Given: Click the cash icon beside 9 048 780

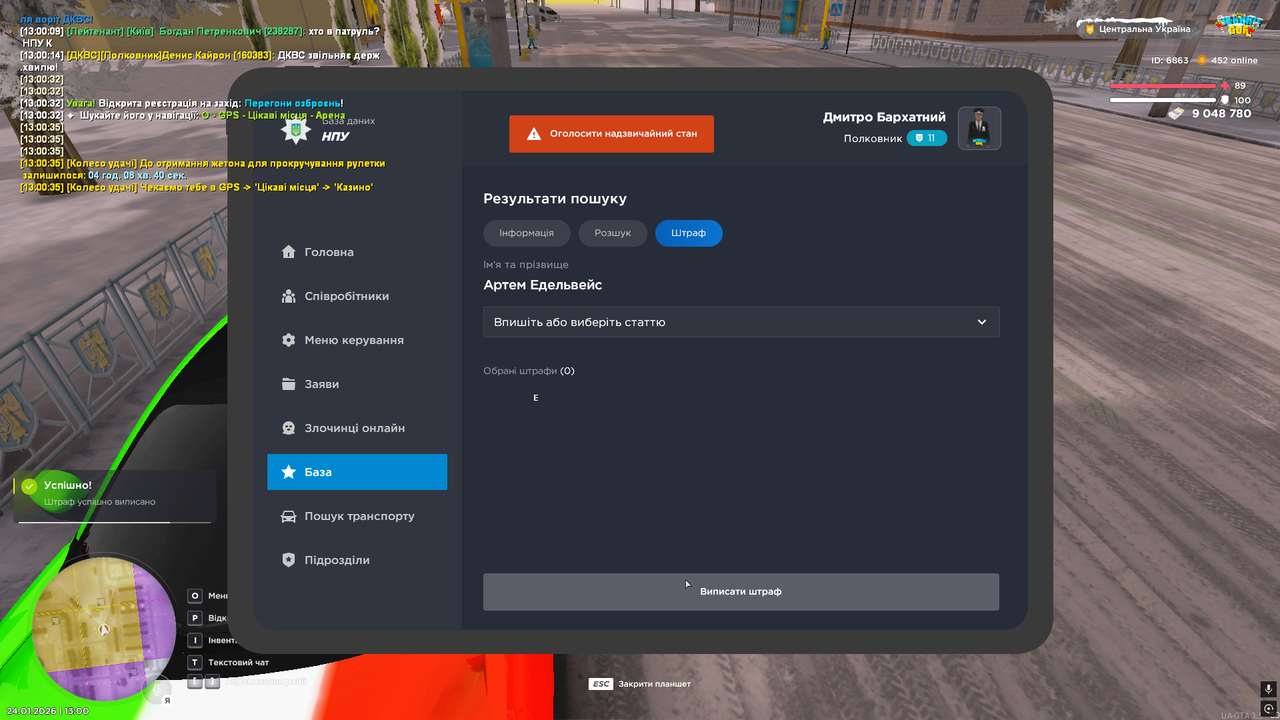Looking at the screenshot, I should point(1175,114).
